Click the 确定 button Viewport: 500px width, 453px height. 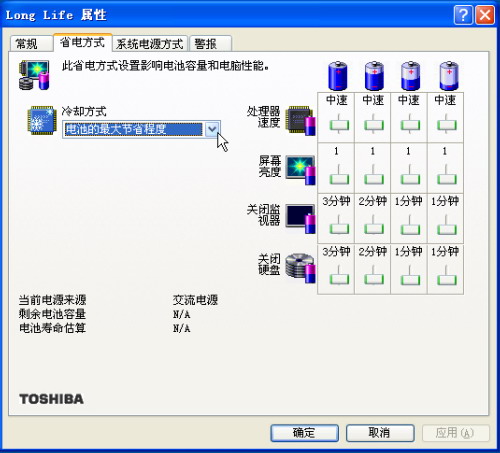304,433
